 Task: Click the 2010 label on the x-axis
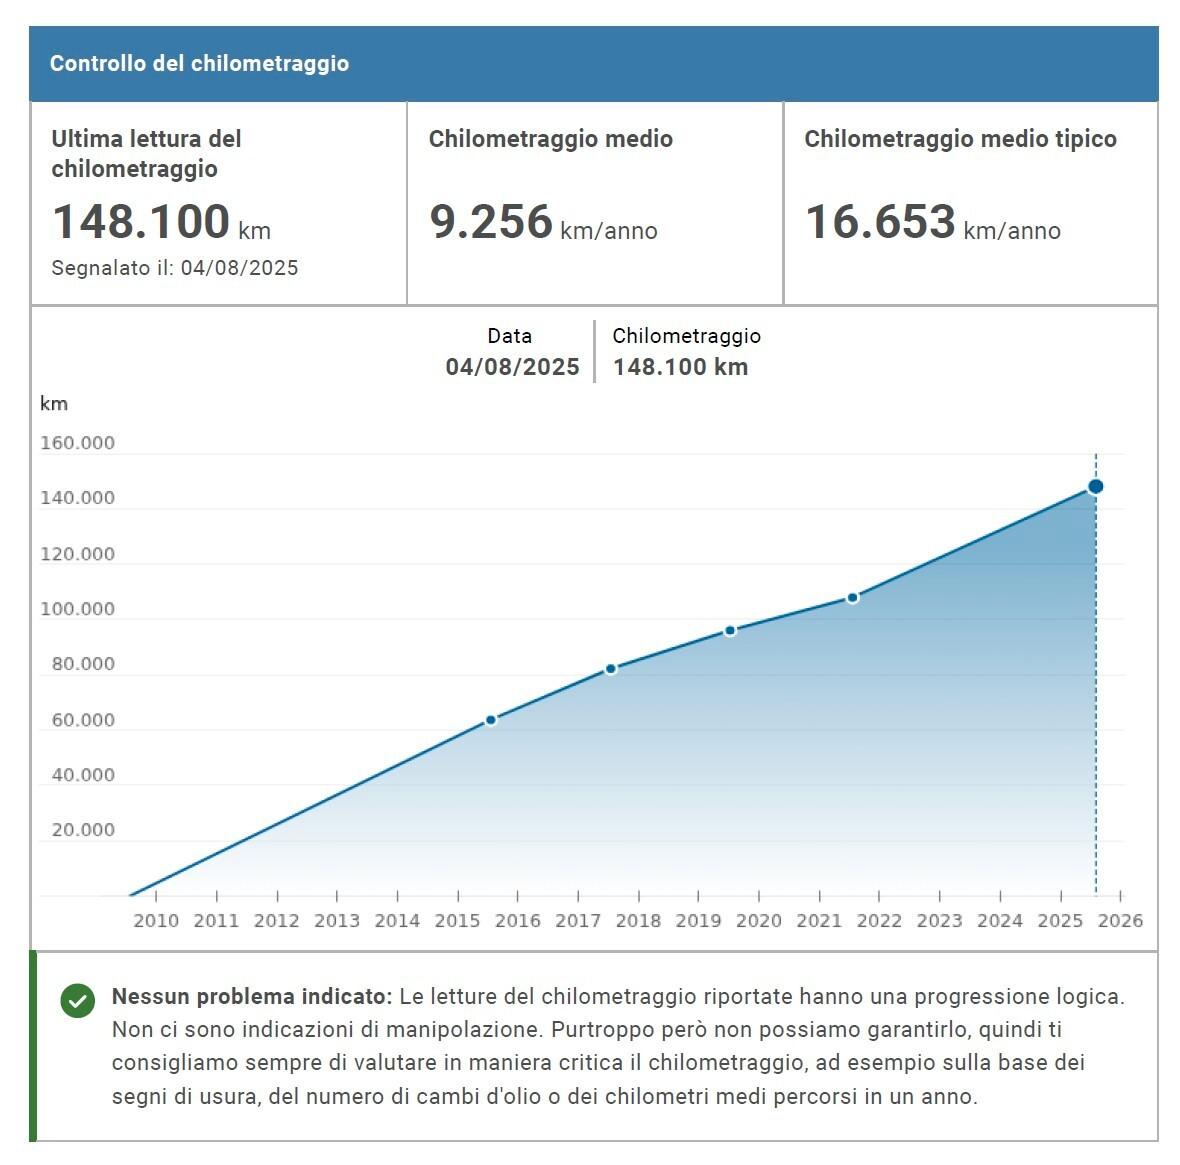point(156,921)
